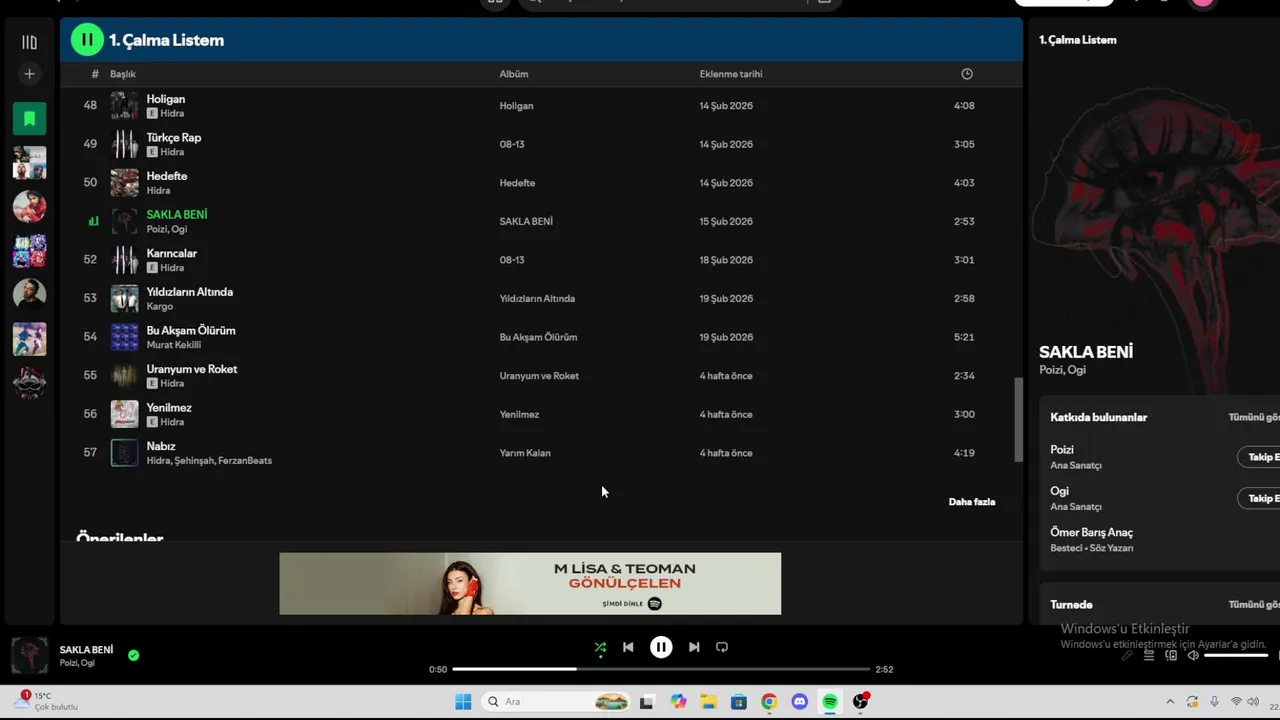This screenshot has width=1280, height=720.
Task: Click Yenilmez album cover thumbnail
Action: (x=124, y=414)
